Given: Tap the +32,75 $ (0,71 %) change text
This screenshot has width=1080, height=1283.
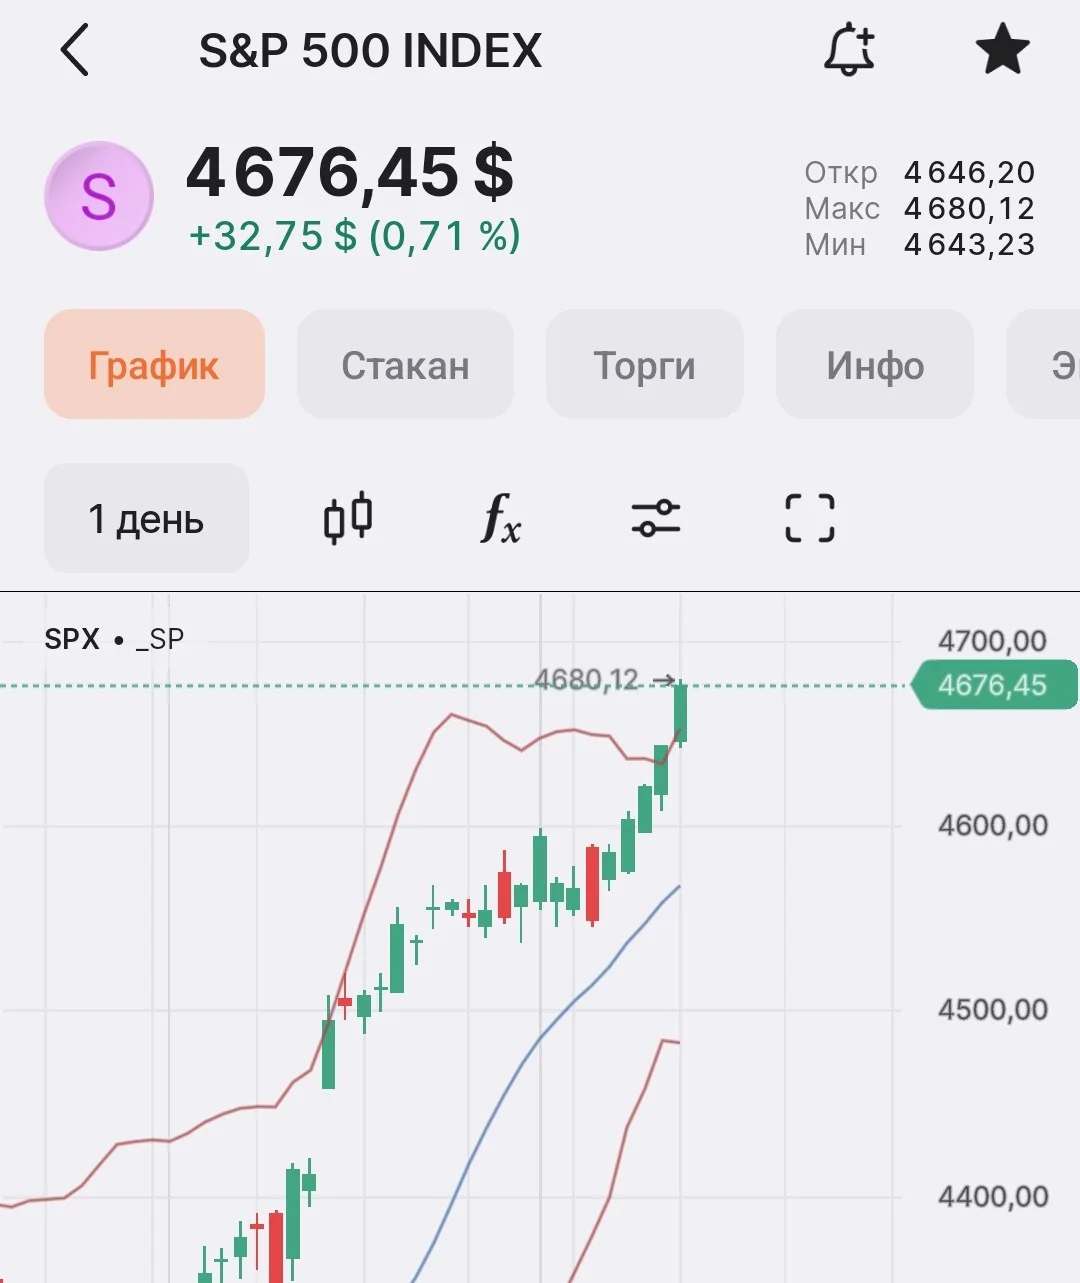Looking at the screenshot, I should click(x=355, y=236).
